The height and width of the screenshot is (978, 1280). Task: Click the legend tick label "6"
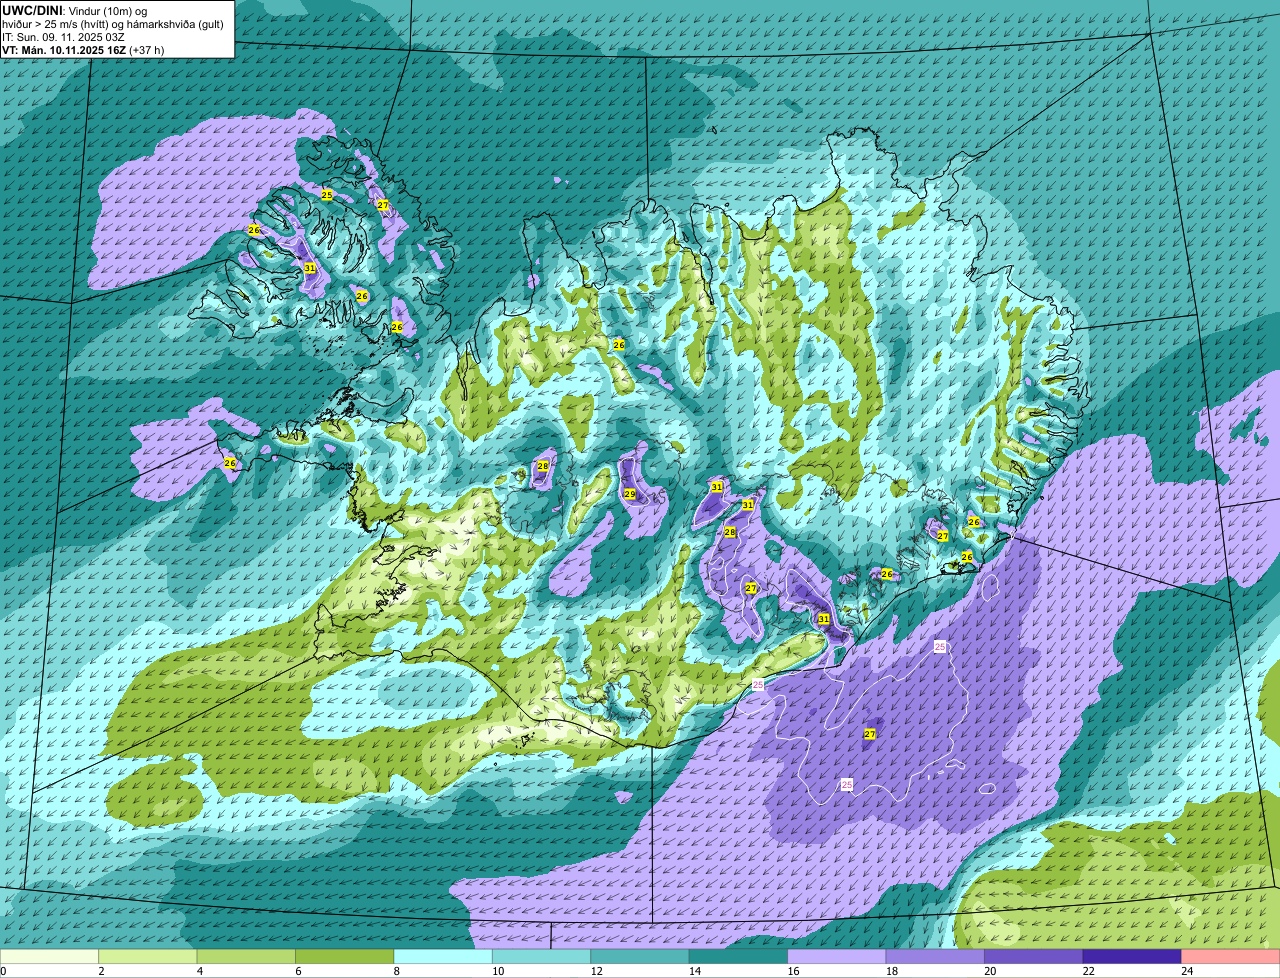296,971
